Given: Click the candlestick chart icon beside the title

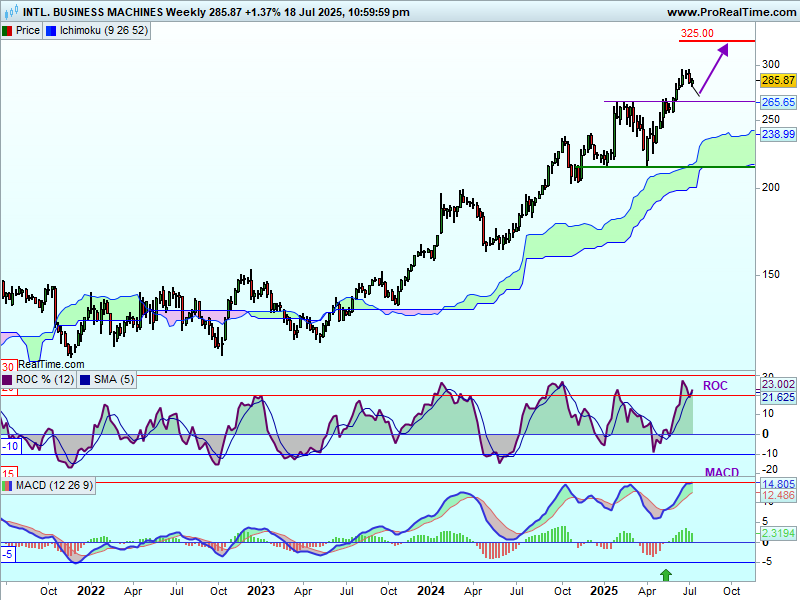Looking at the screenshot, I should 11,11.
